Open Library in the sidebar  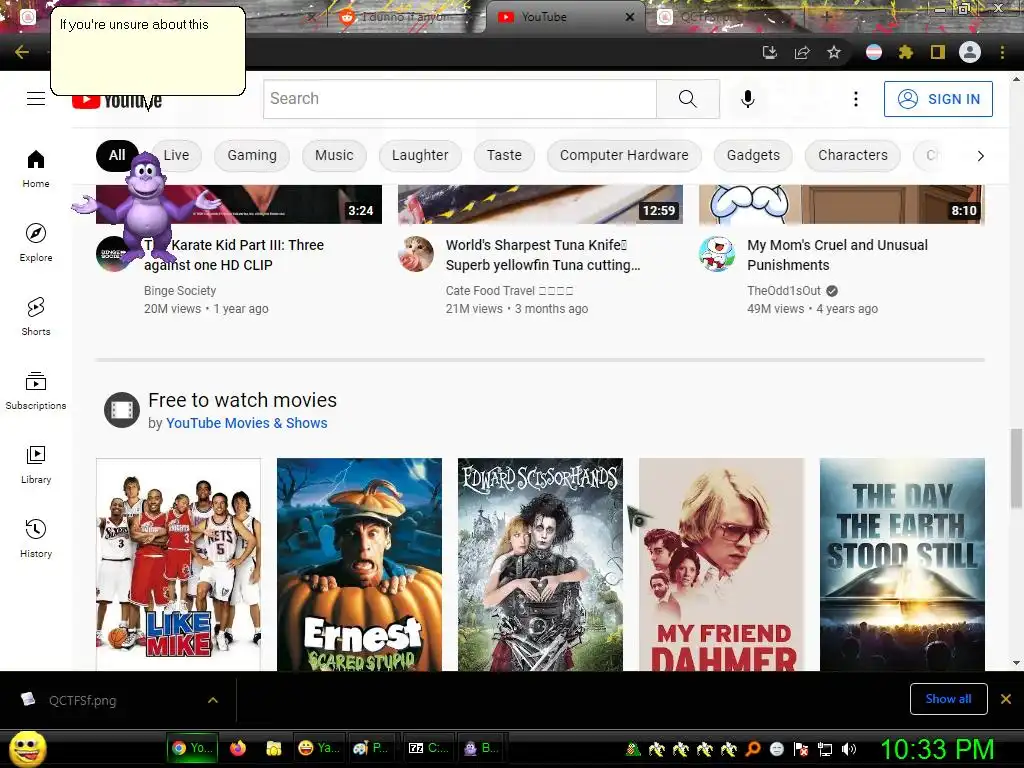[36, 464]
